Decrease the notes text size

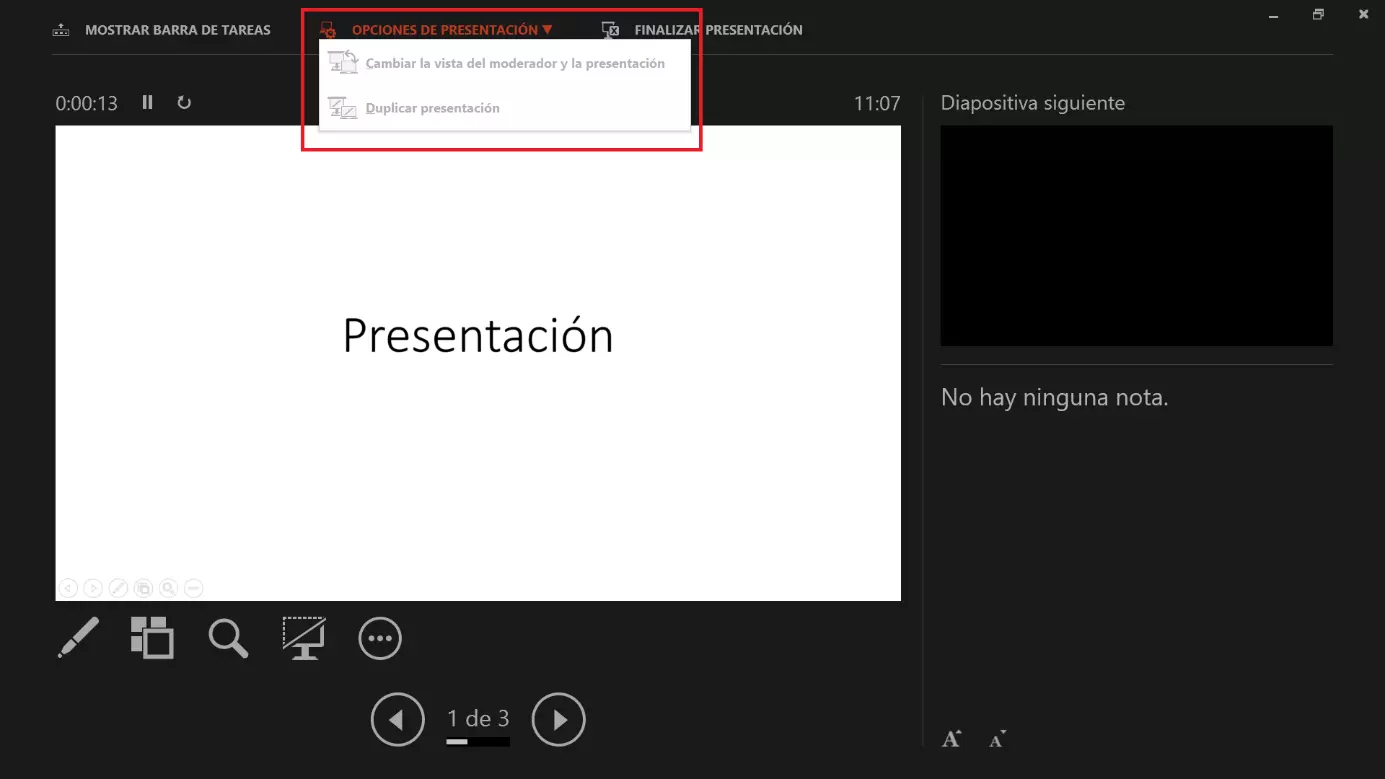pos(997,739)
